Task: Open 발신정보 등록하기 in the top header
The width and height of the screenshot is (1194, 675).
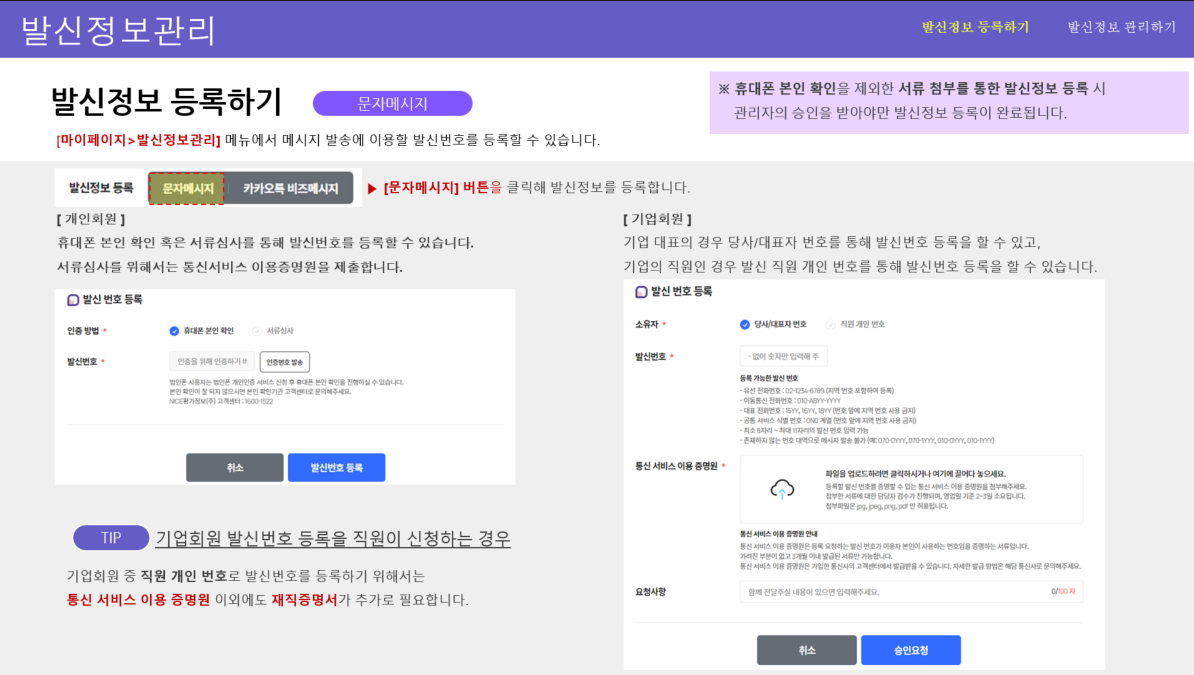Action: pyautogui.click(x=975, y=27)
